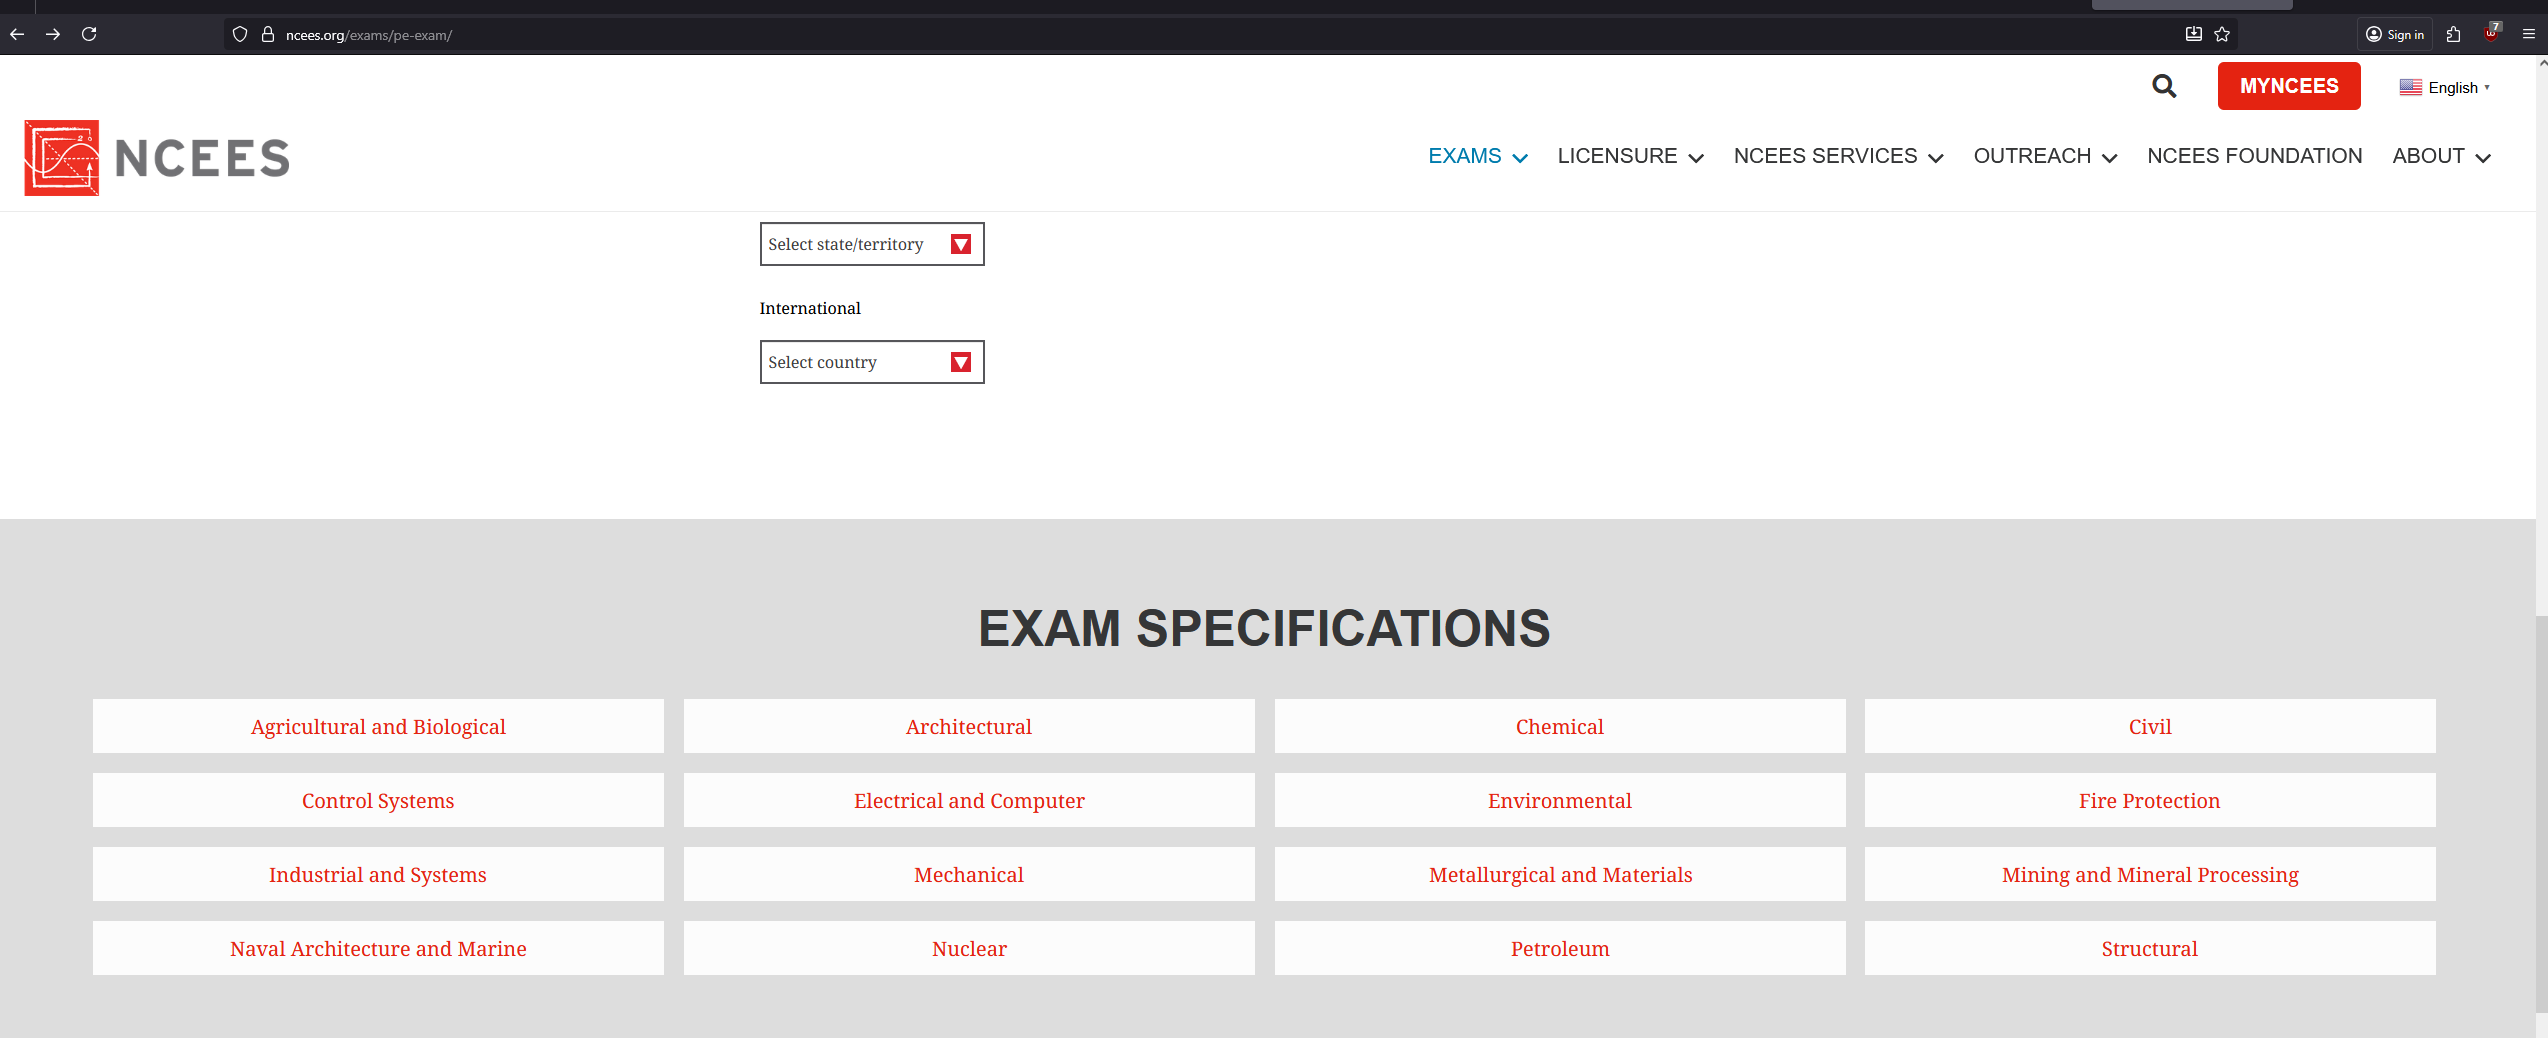Open Electrical and Computer exam specifications
The image size is (2548, 1038).
pos(969,800)
